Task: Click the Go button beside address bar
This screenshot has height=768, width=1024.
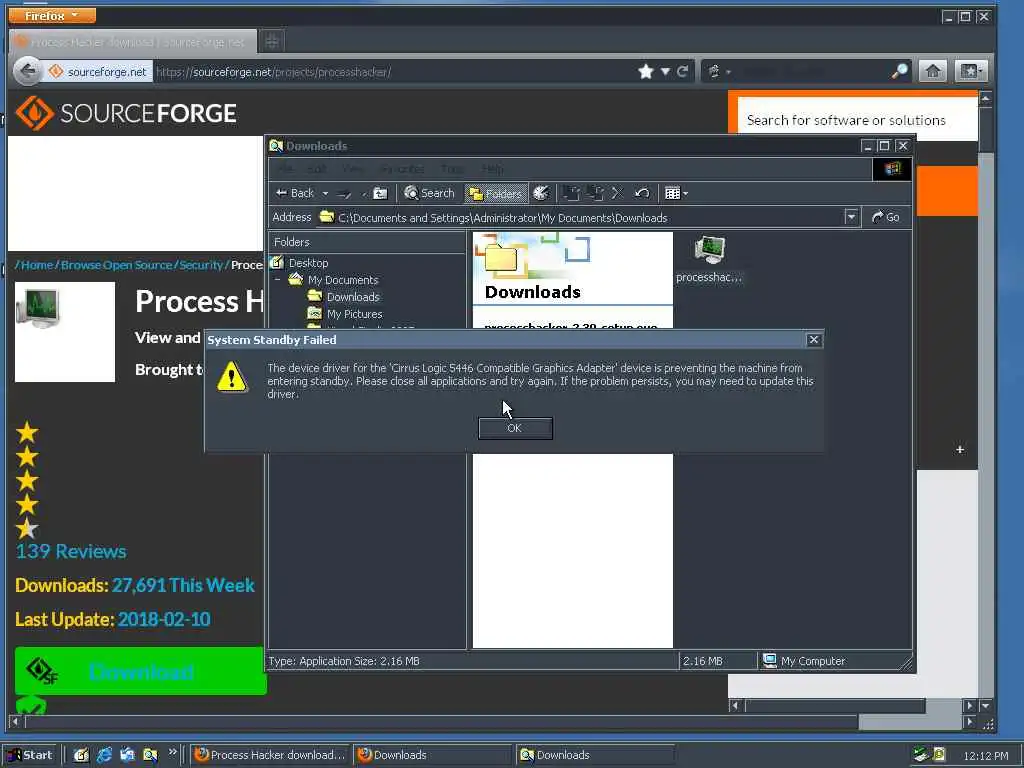Action: click(x=886, y=217)
